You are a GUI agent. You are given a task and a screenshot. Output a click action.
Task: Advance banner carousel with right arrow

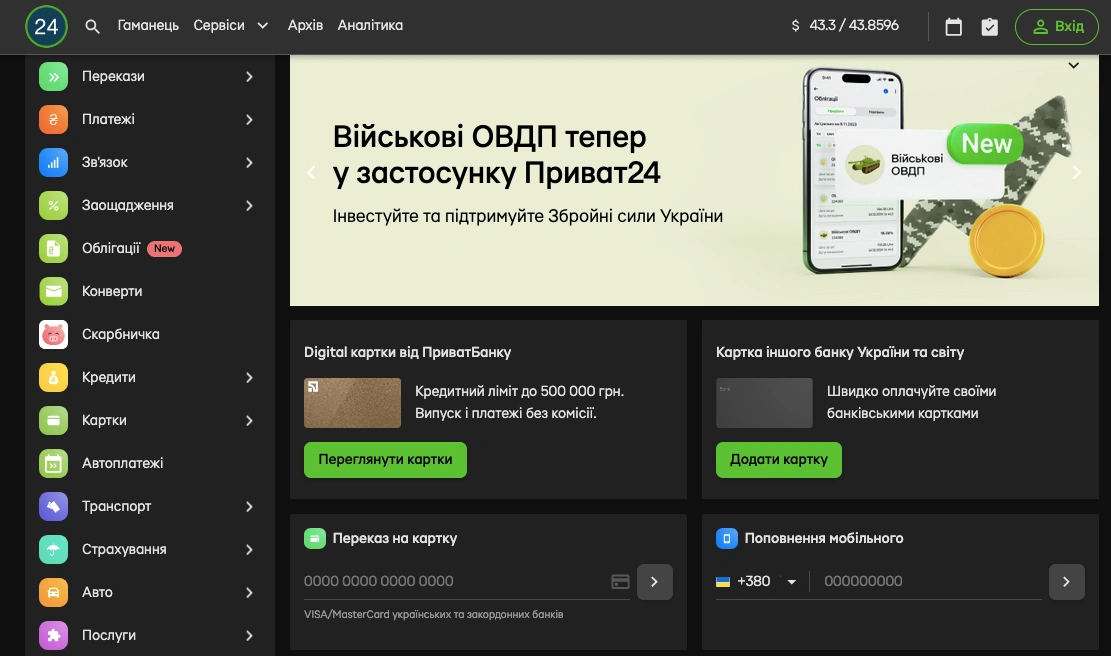[1076, 172]
